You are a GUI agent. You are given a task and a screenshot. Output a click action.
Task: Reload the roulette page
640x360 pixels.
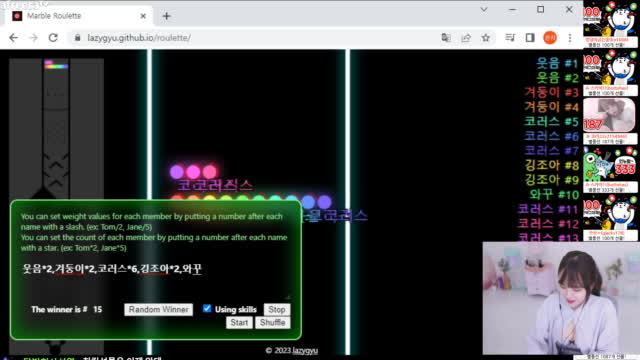53,38
